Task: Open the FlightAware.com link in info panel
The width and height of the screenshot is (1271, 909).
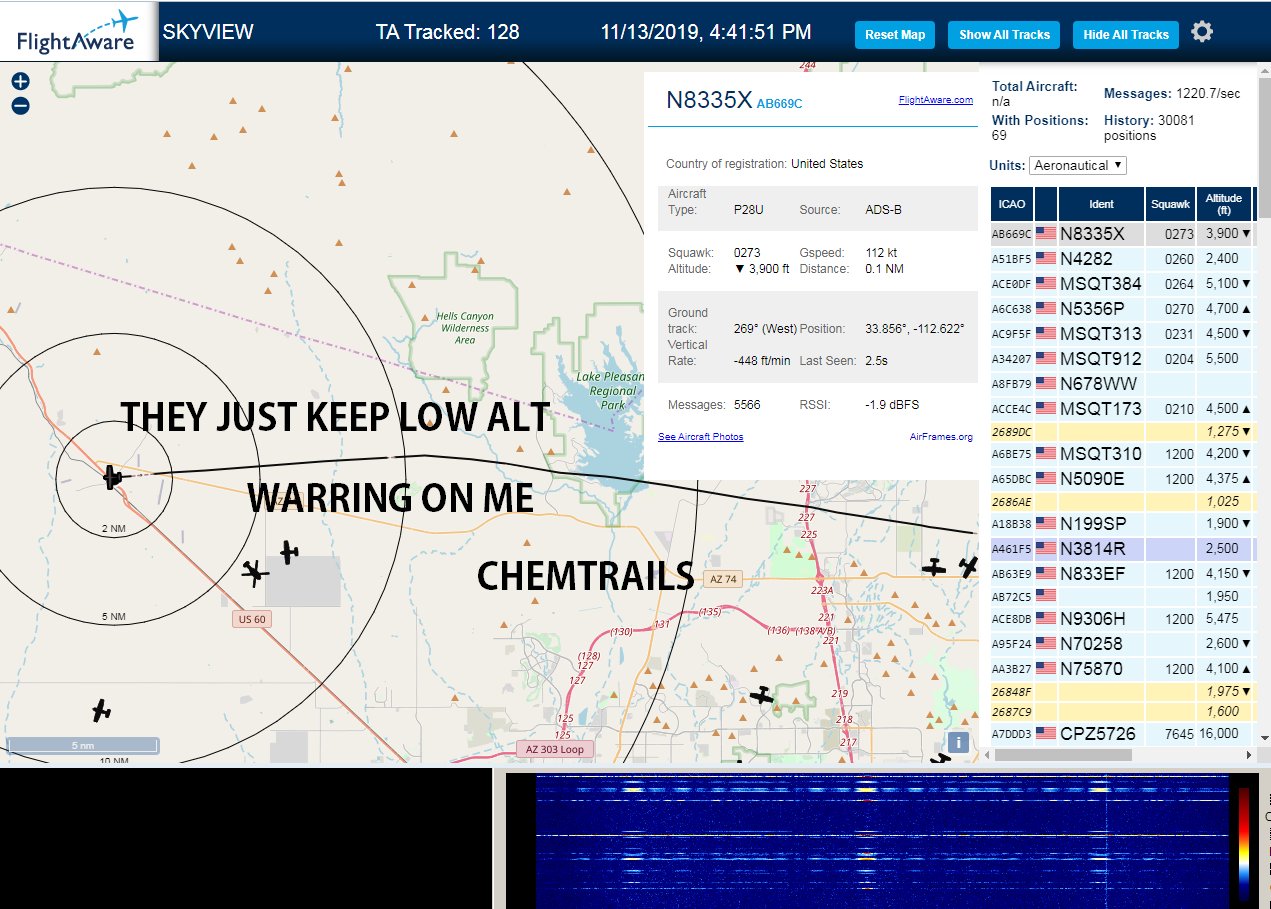Action: point(935,100)
